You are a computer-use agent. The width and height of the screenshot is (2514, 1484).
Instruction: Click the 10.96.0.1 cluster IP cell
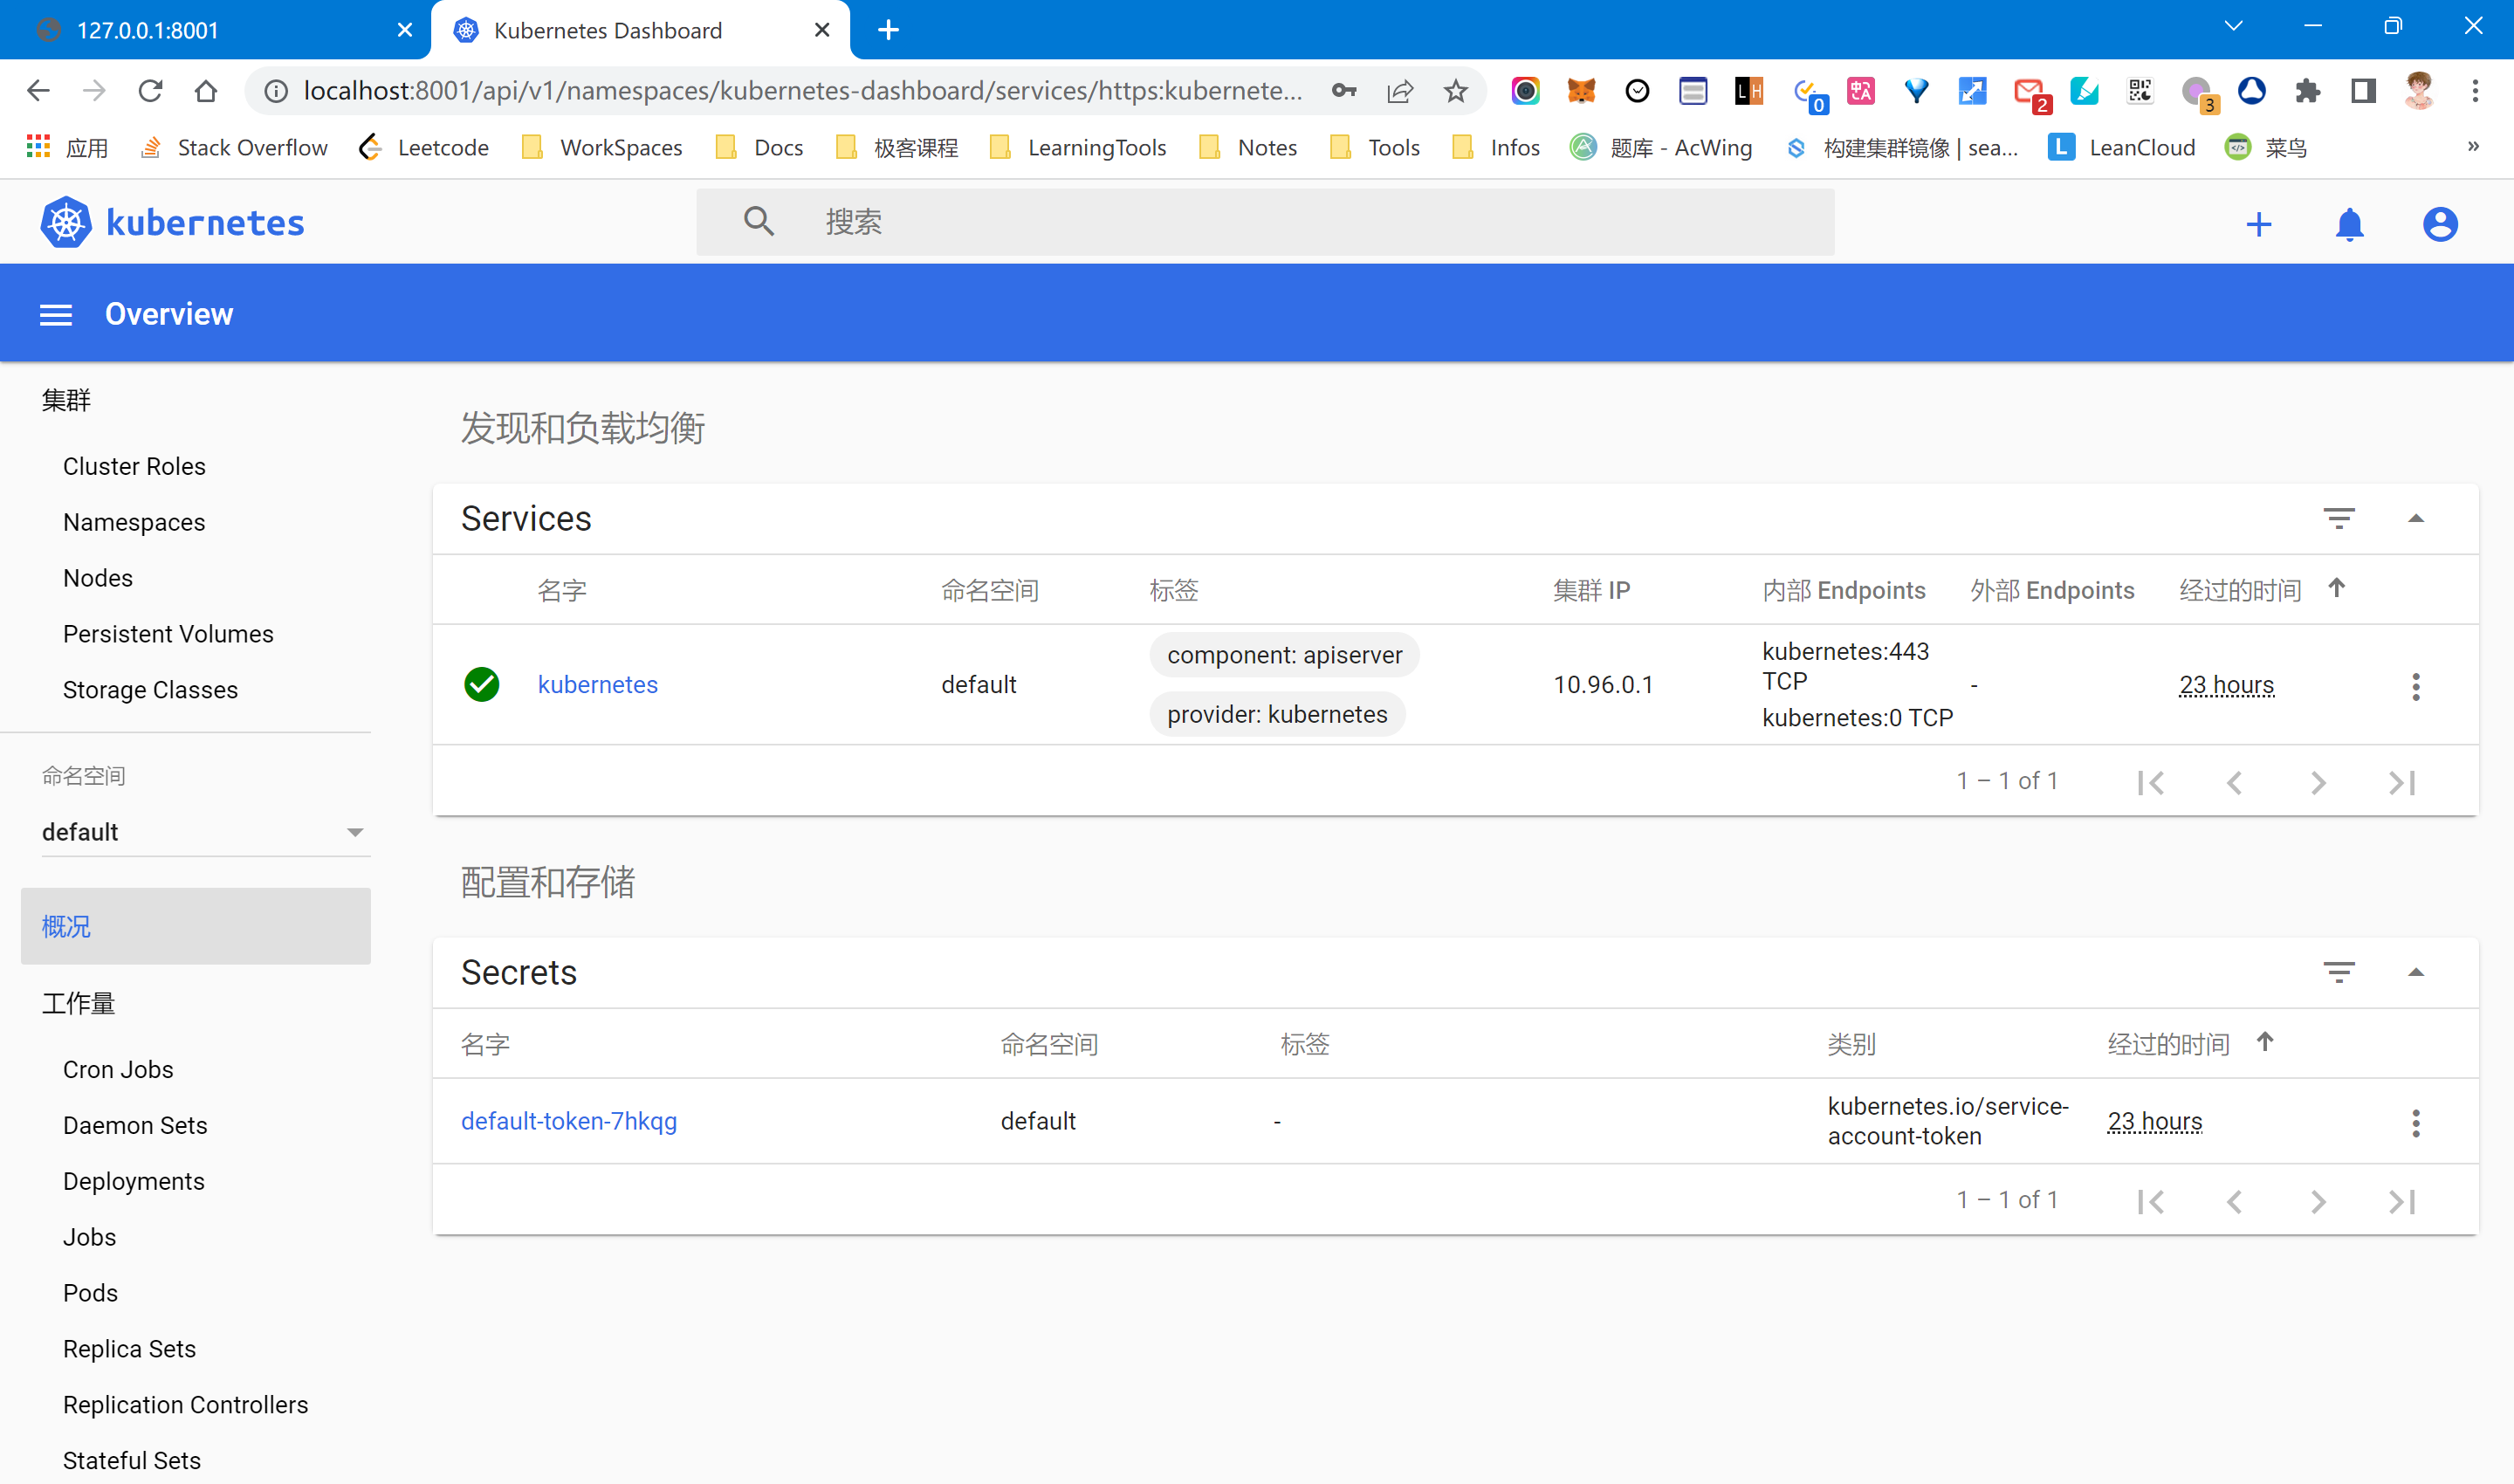(x=1603, y=685)
